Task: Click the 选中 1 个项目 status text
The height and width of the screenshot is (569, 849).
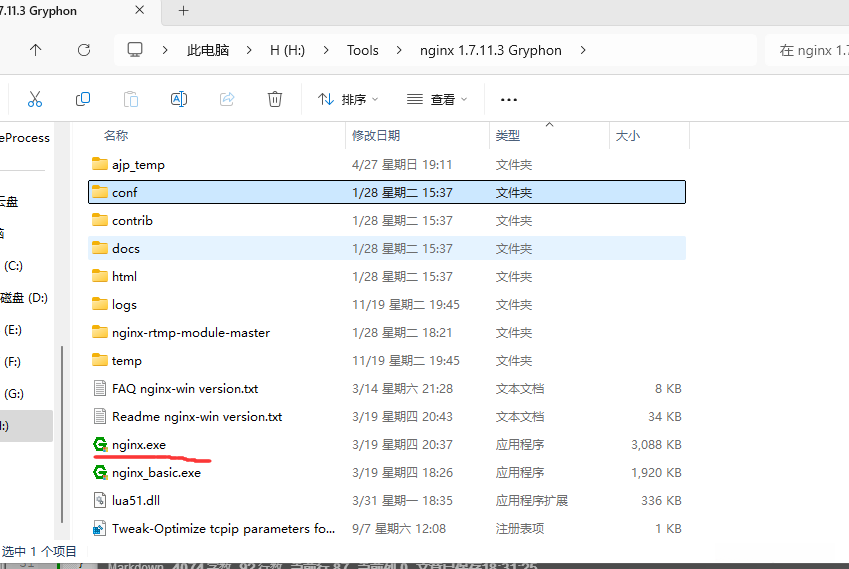Action: 39,551
